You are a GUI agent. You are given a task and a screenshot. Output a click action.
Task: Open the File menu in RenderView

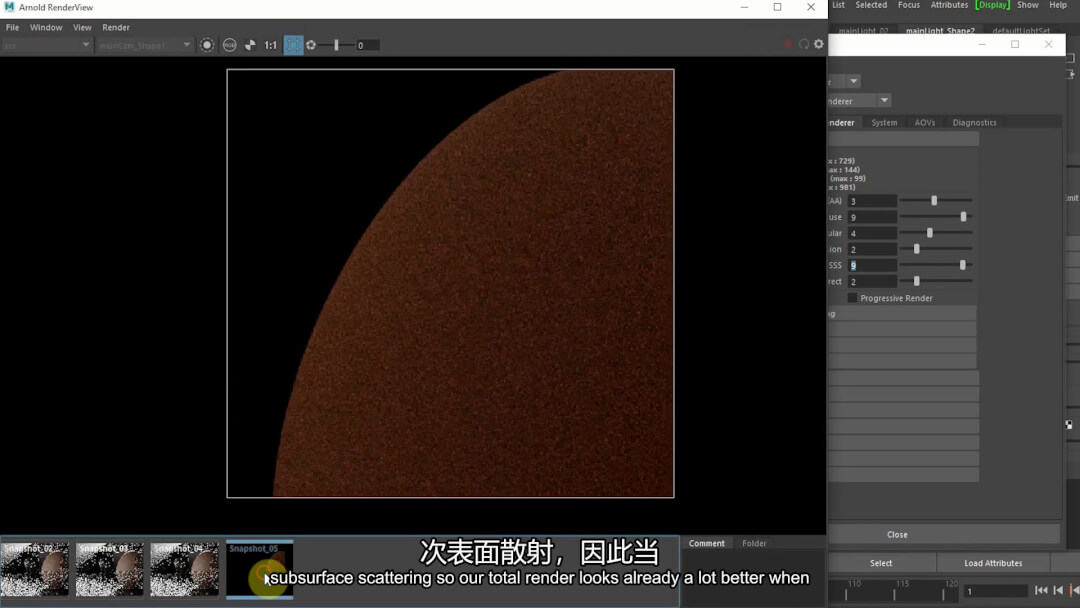click(12, 28)
